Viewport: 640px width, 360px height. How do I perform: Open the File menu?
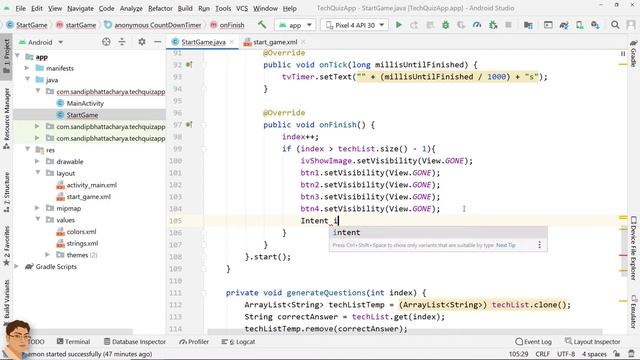click(x=20, y=8)
